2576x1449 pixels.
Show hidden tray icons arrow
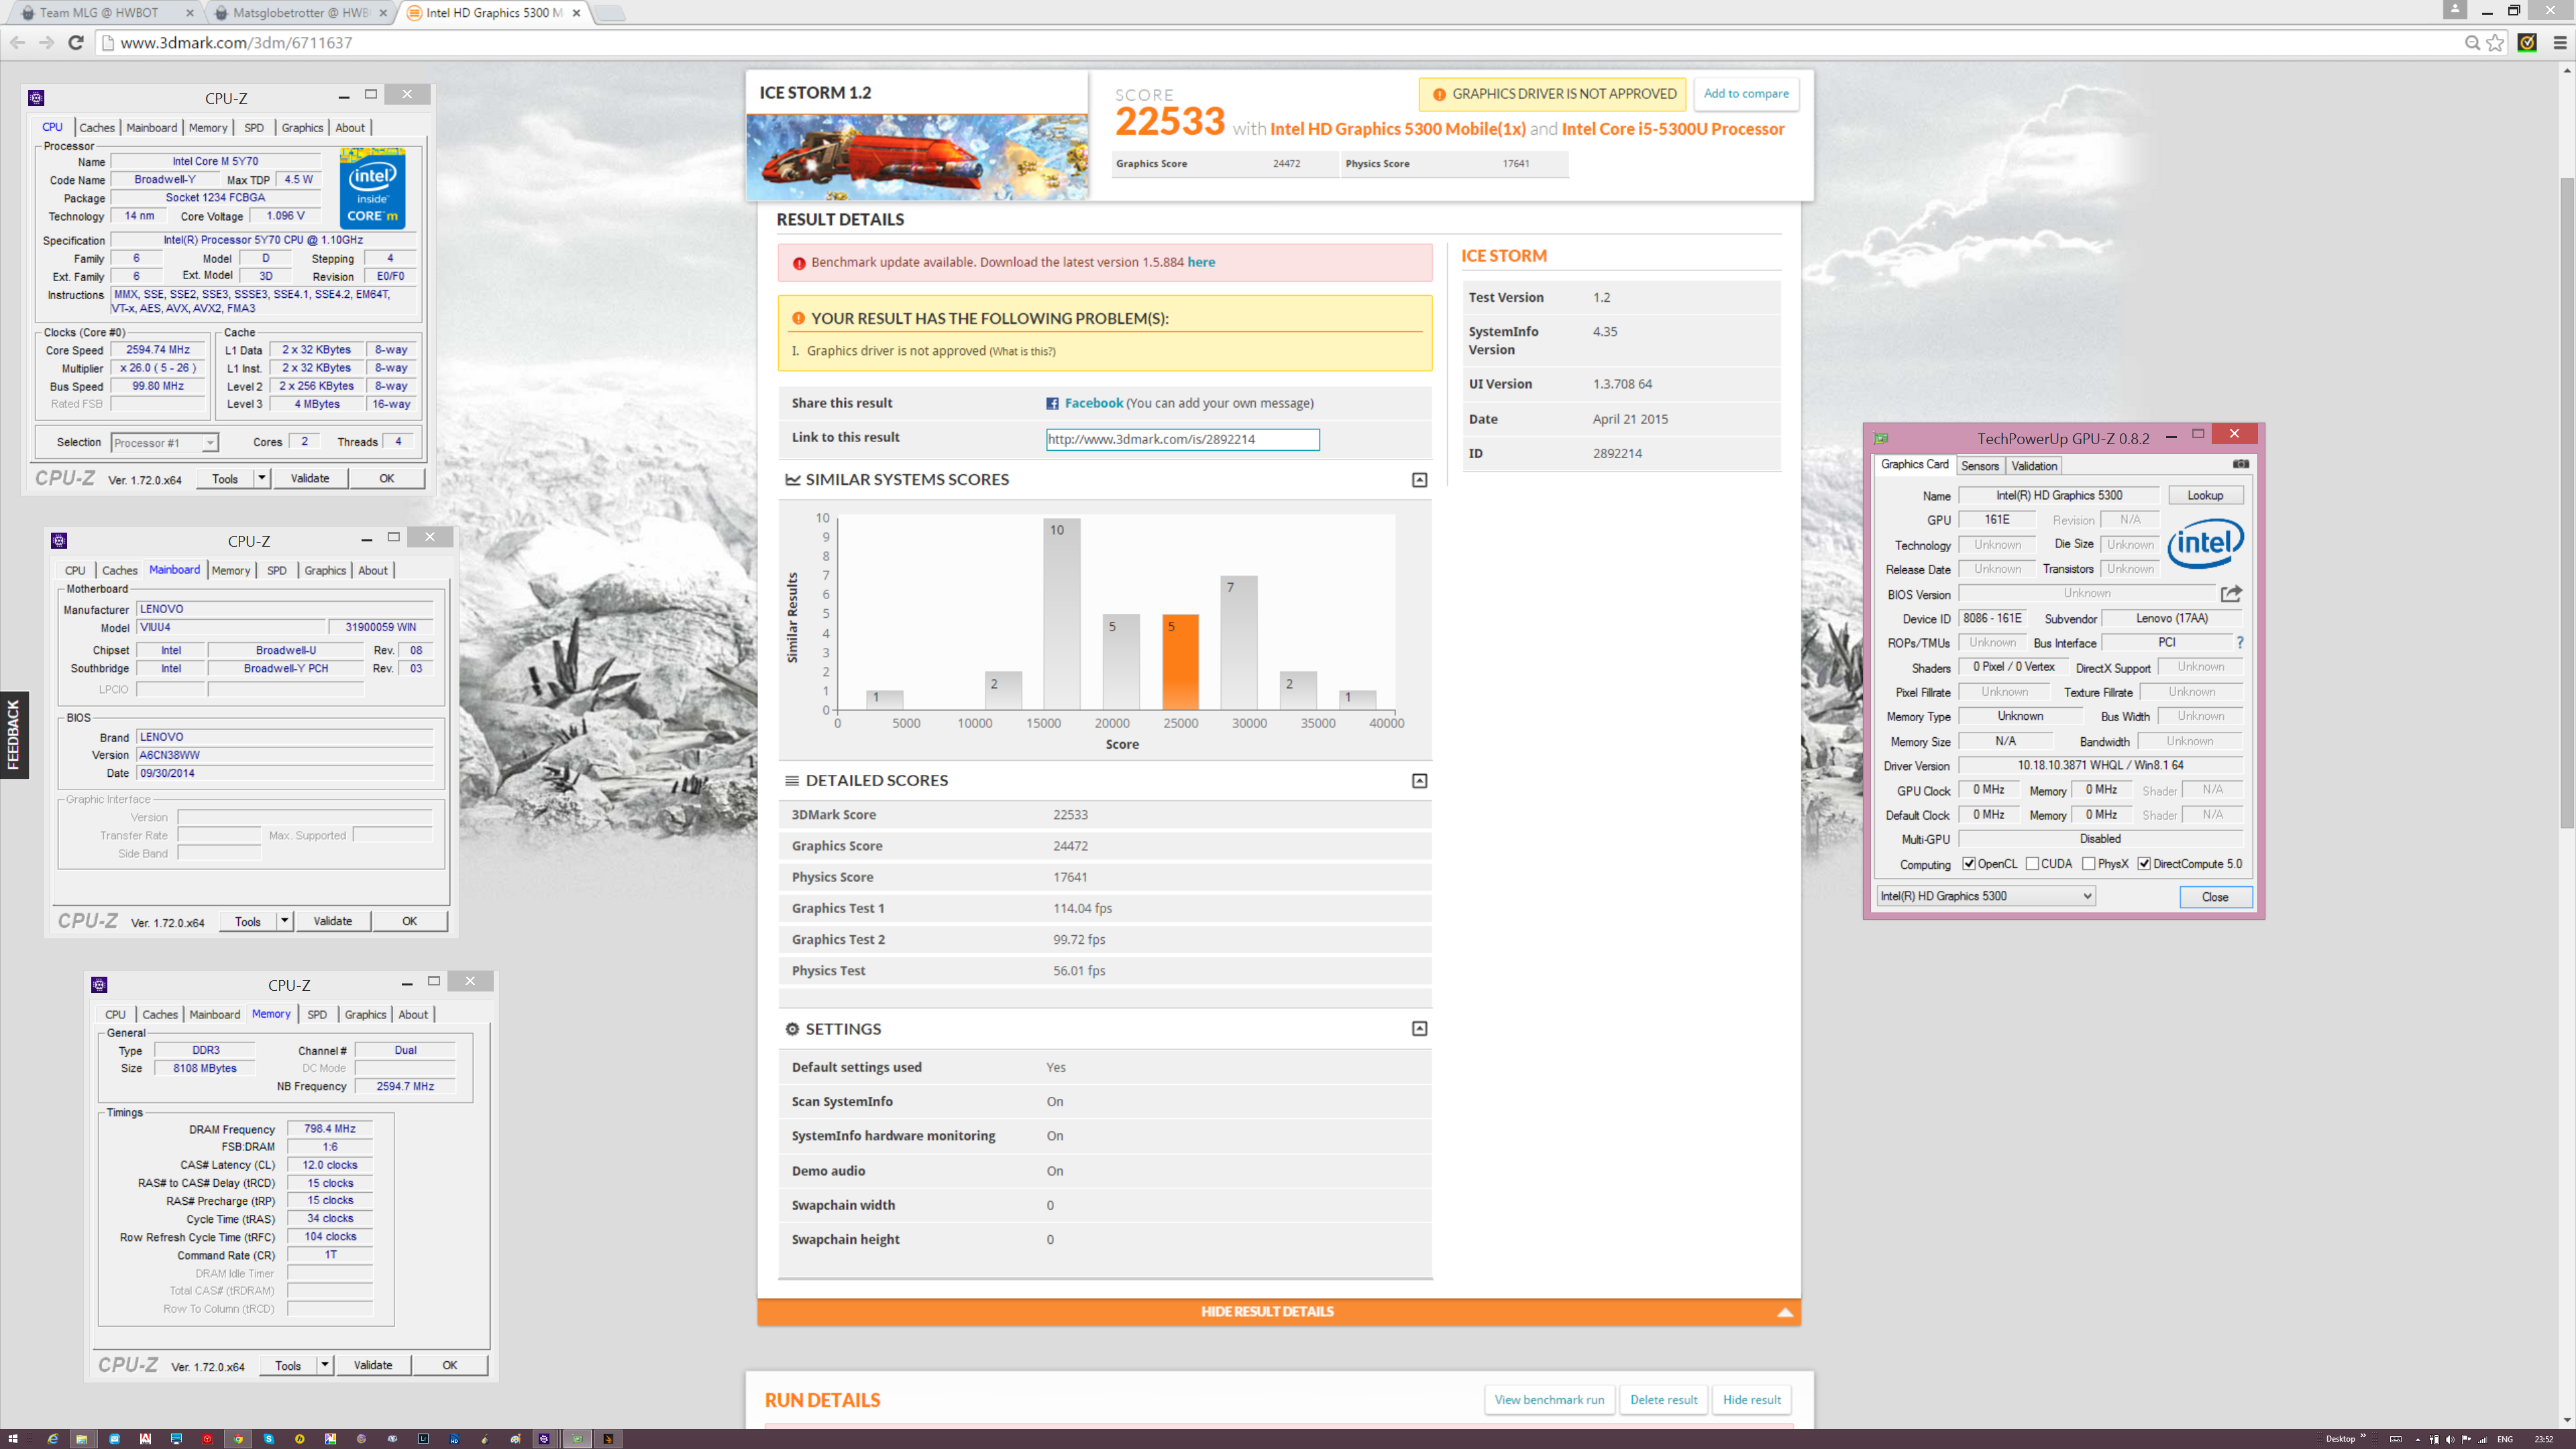(2418, 1440)
